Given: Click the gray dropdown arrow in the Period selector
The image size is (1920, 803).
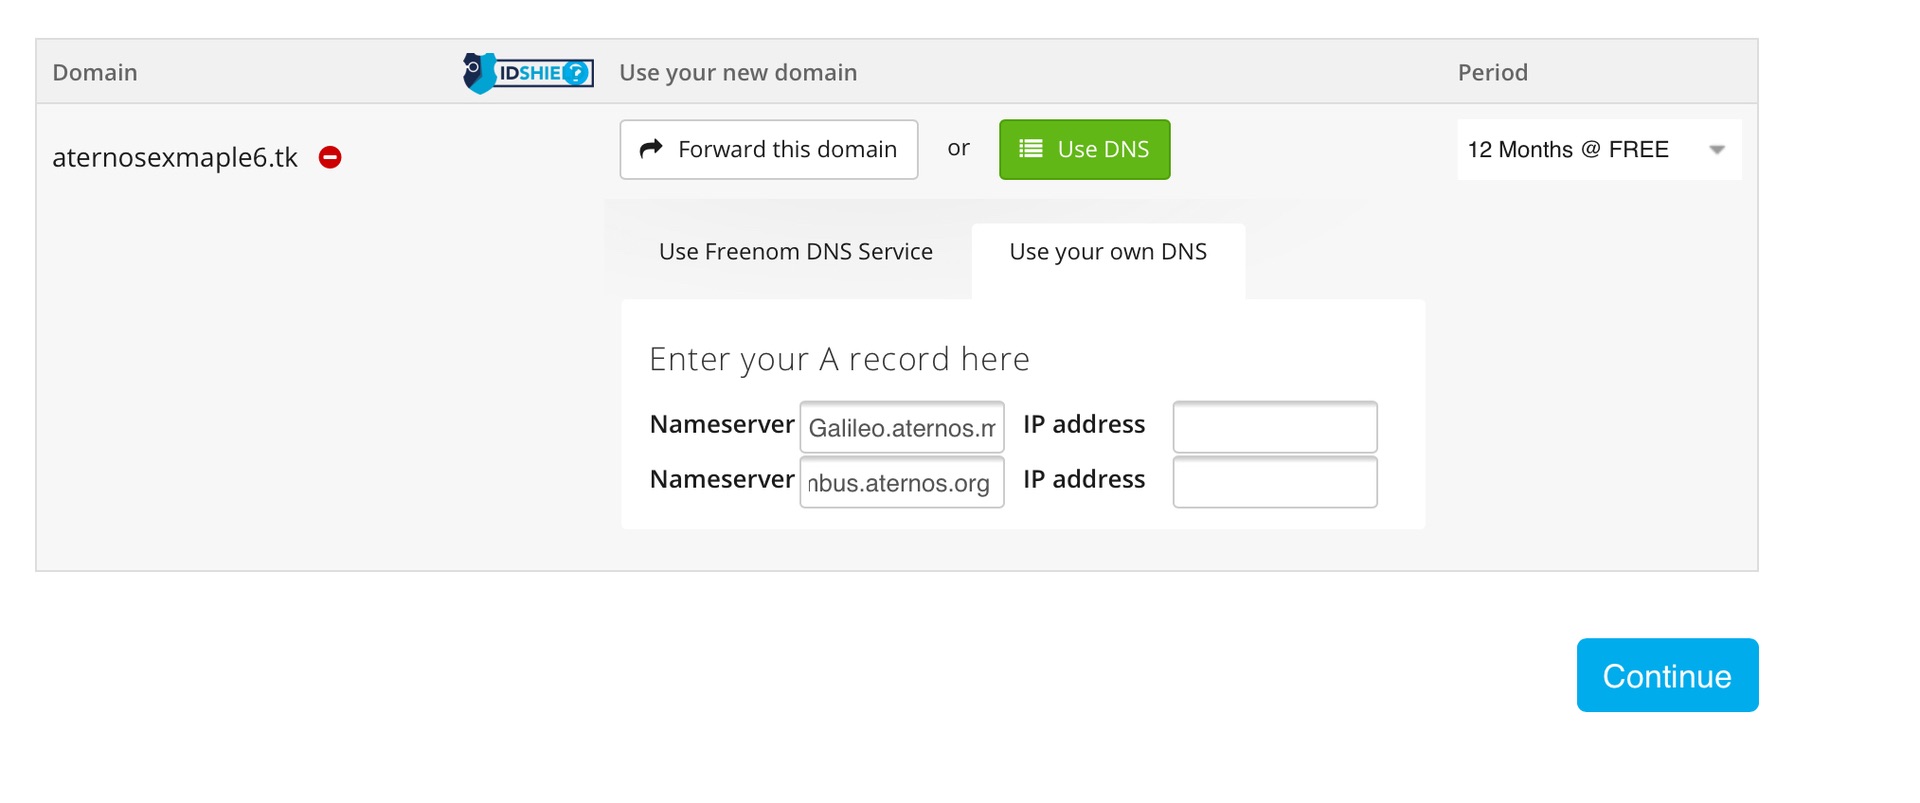Looking at the screenshot, I should click(1717, 150).
